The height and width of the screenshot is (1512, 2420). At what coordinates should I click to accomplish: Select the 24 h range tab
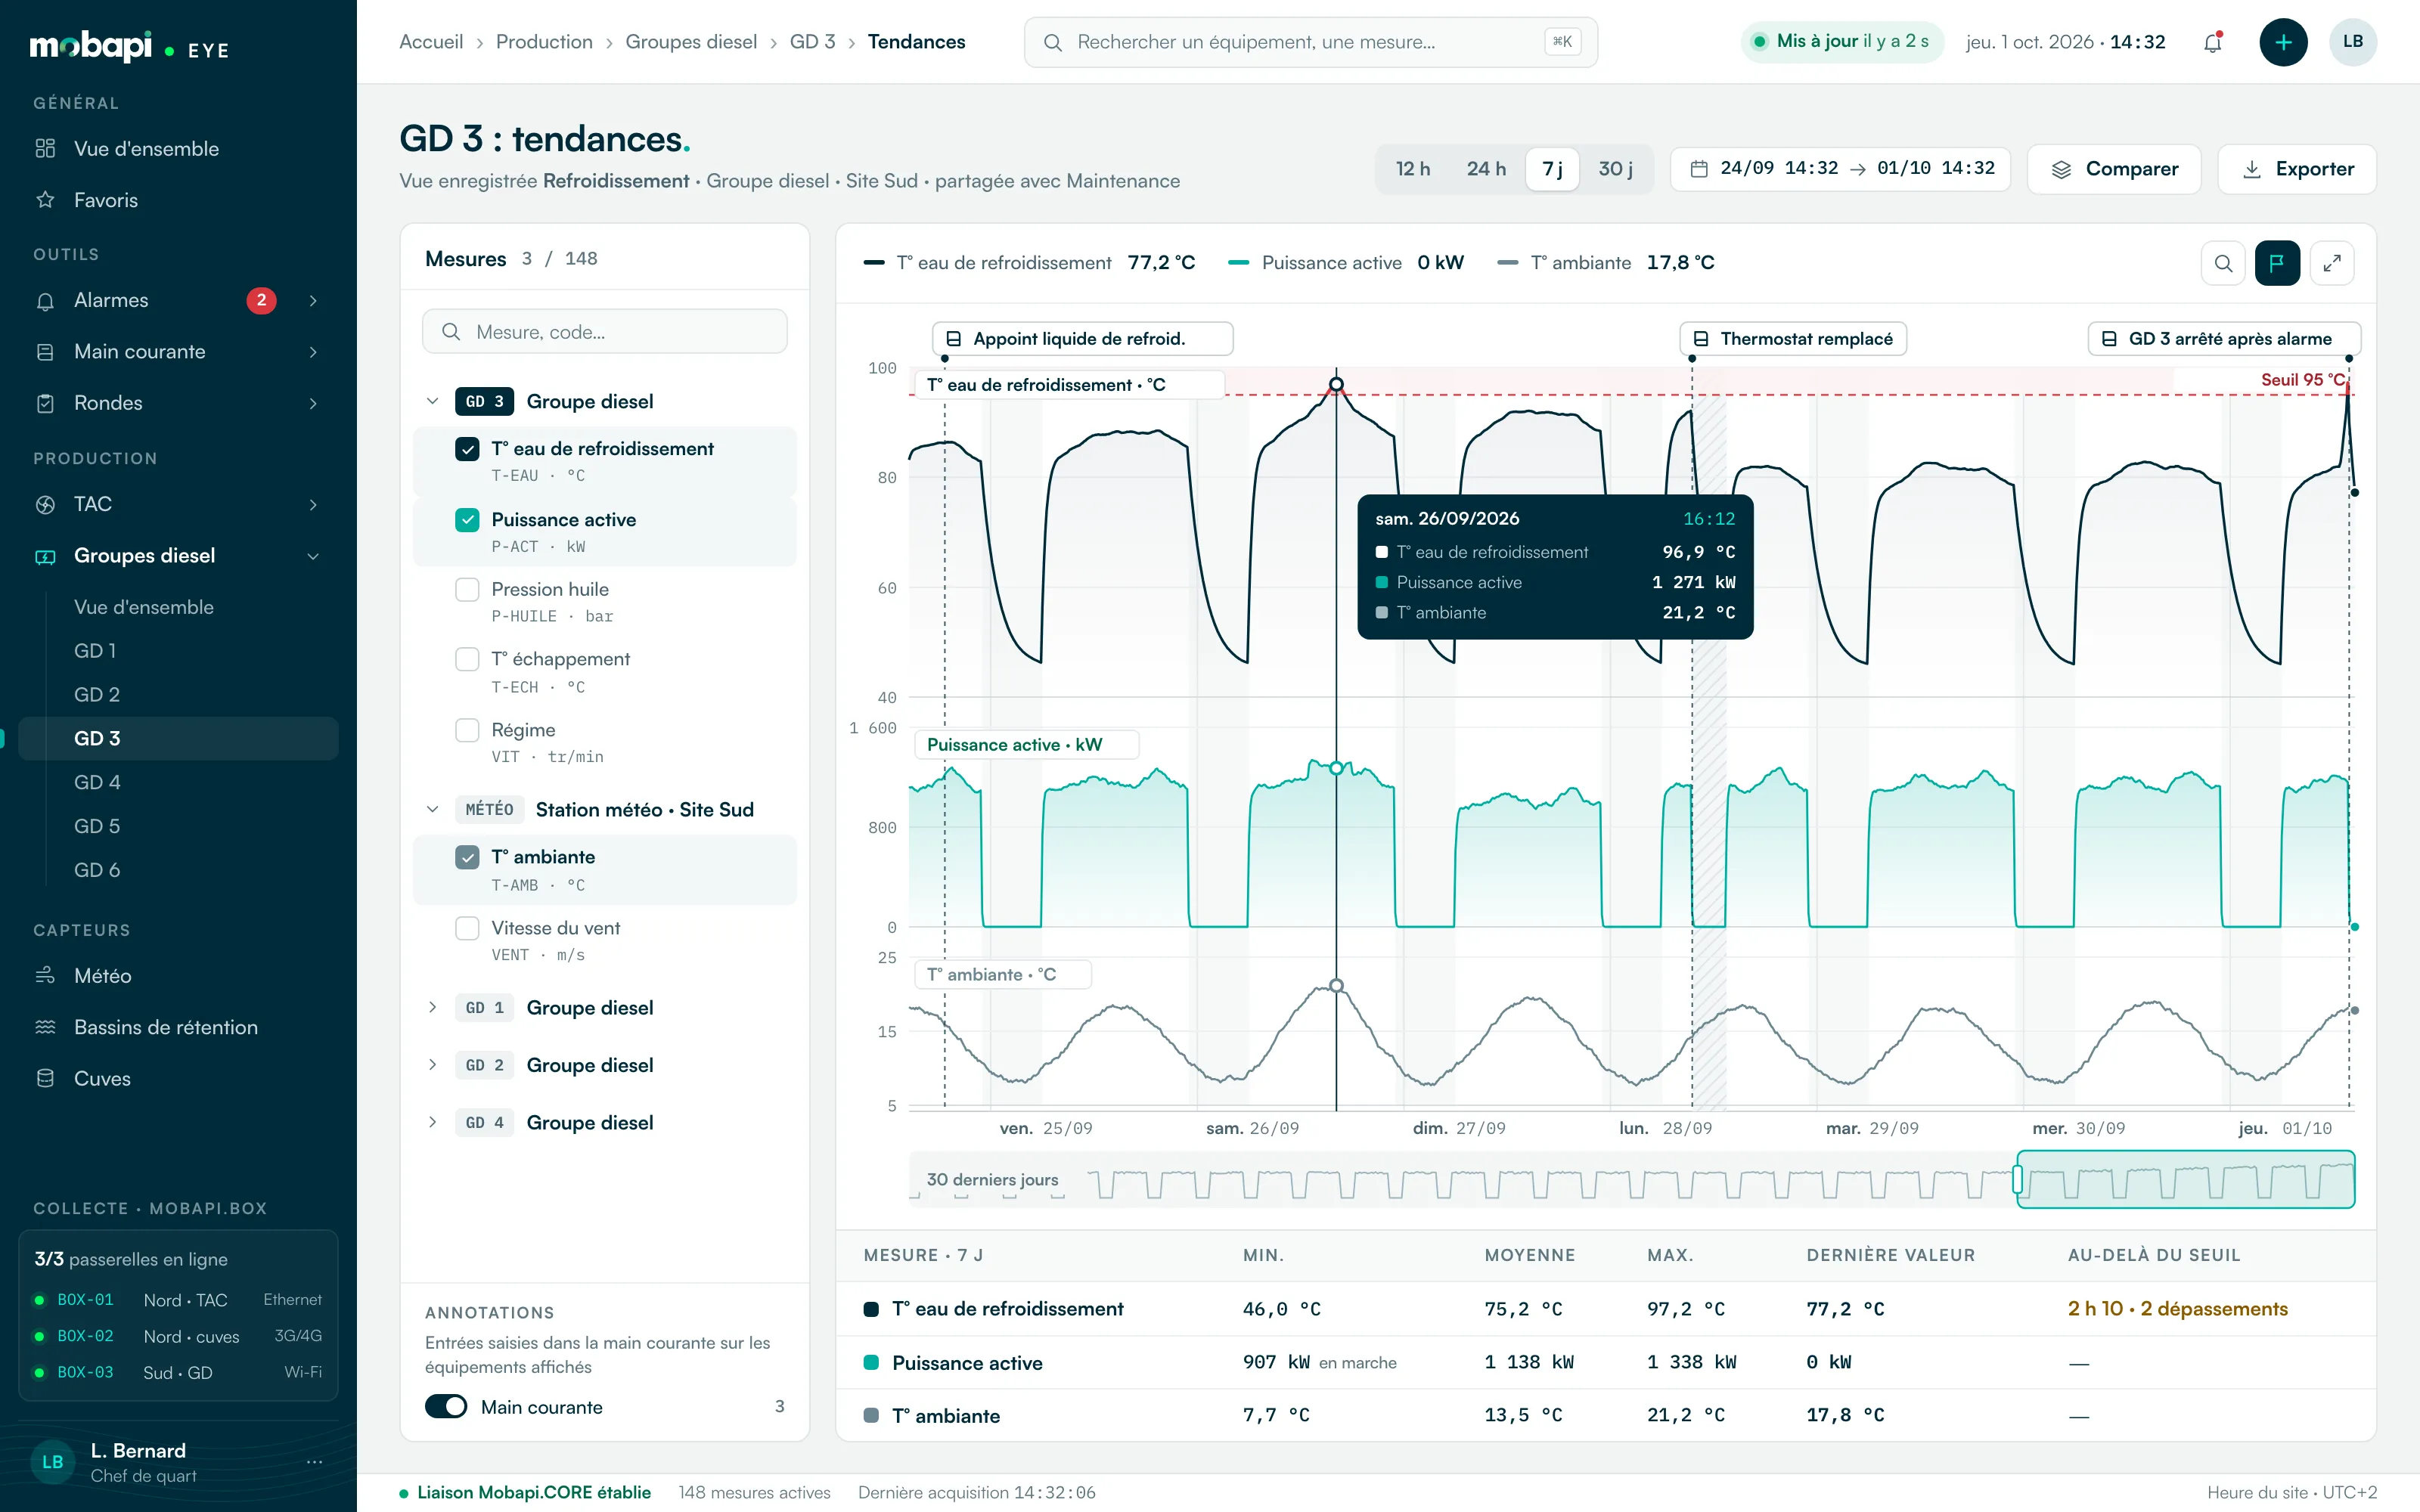pos(1486,169)
